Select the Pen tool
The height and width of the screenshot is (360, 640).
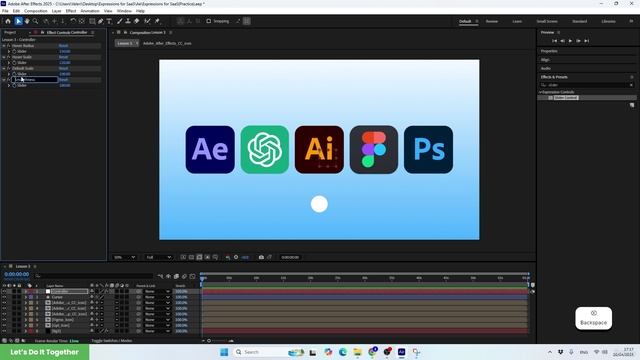click(101, 21)
